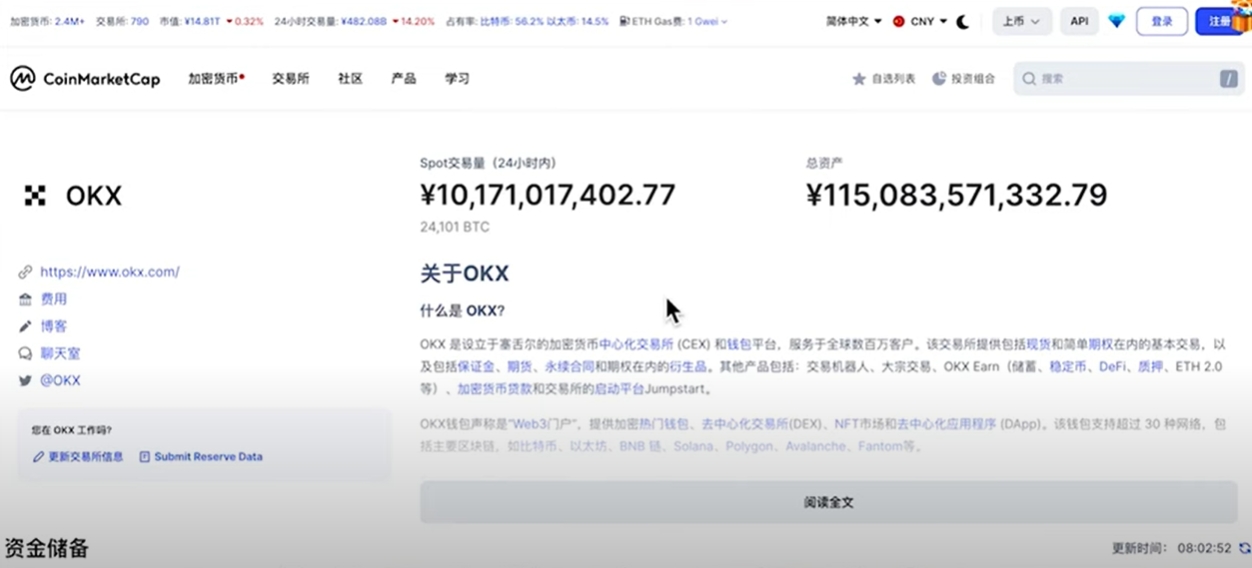Click the ¥10,171,017,402.77 spot volume value
Screen dimensions: 1252x568
(x=548, y=195)
